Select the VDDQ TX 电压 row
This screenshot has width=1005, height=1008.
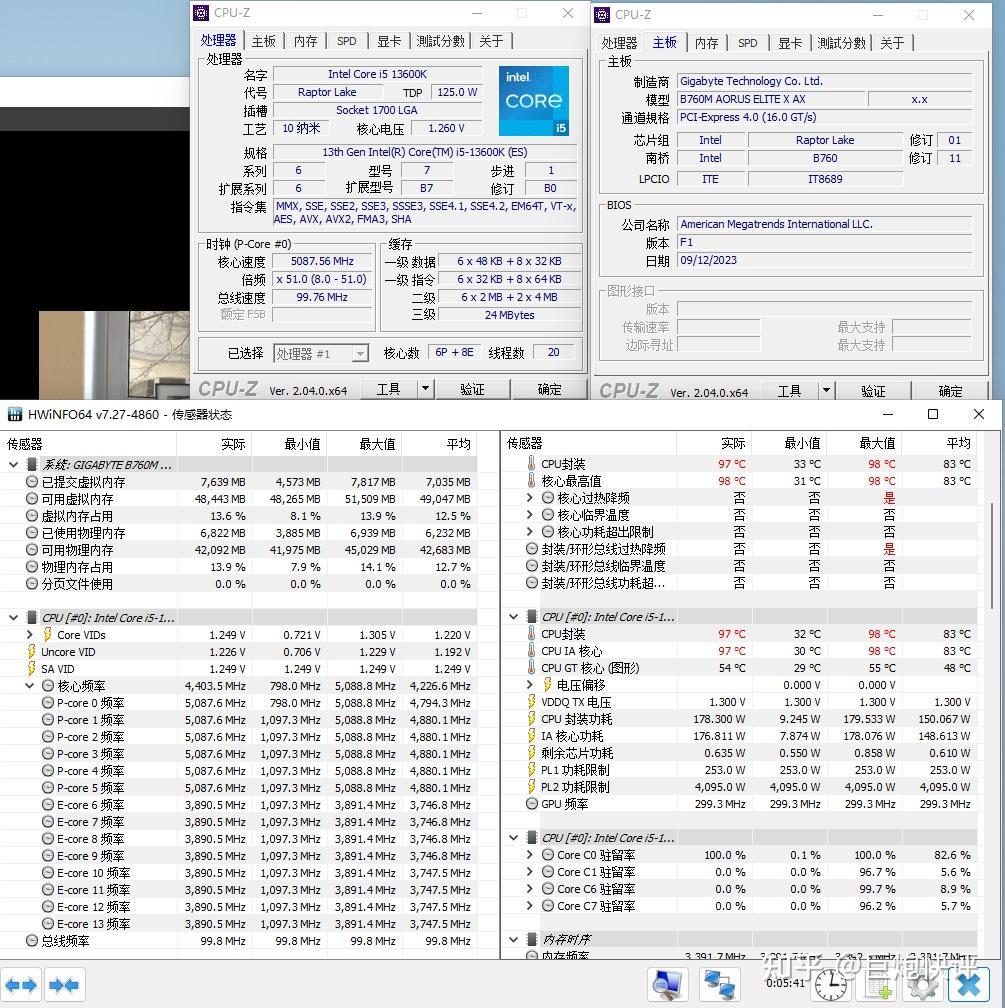coord(739,702)
